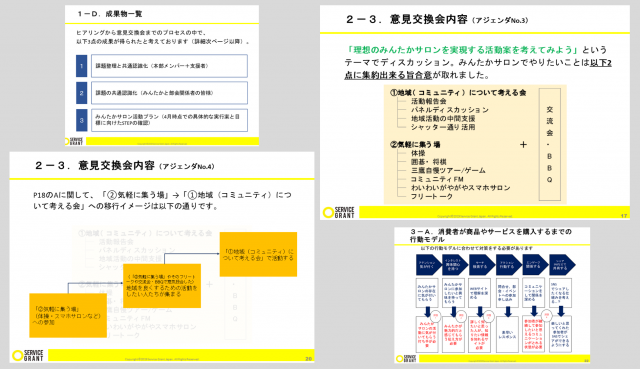The image size is (640, 369).
Task: Open the 1-D. 成果物一覧 slide title
Action: click(x=110, y=14)
